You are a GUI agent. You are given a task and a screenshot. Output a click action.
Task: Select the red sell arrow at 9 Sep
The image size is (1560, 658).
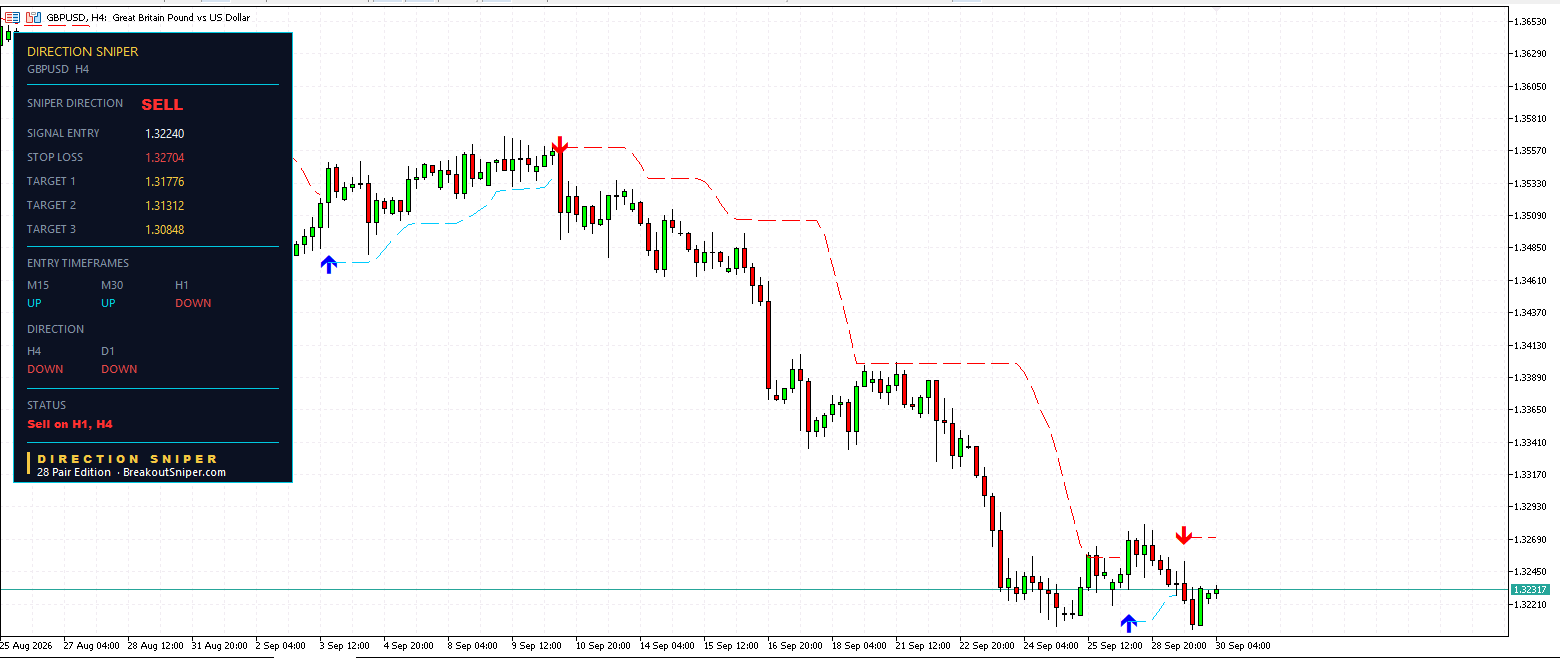pyautogui.click(x=560, y=146)
